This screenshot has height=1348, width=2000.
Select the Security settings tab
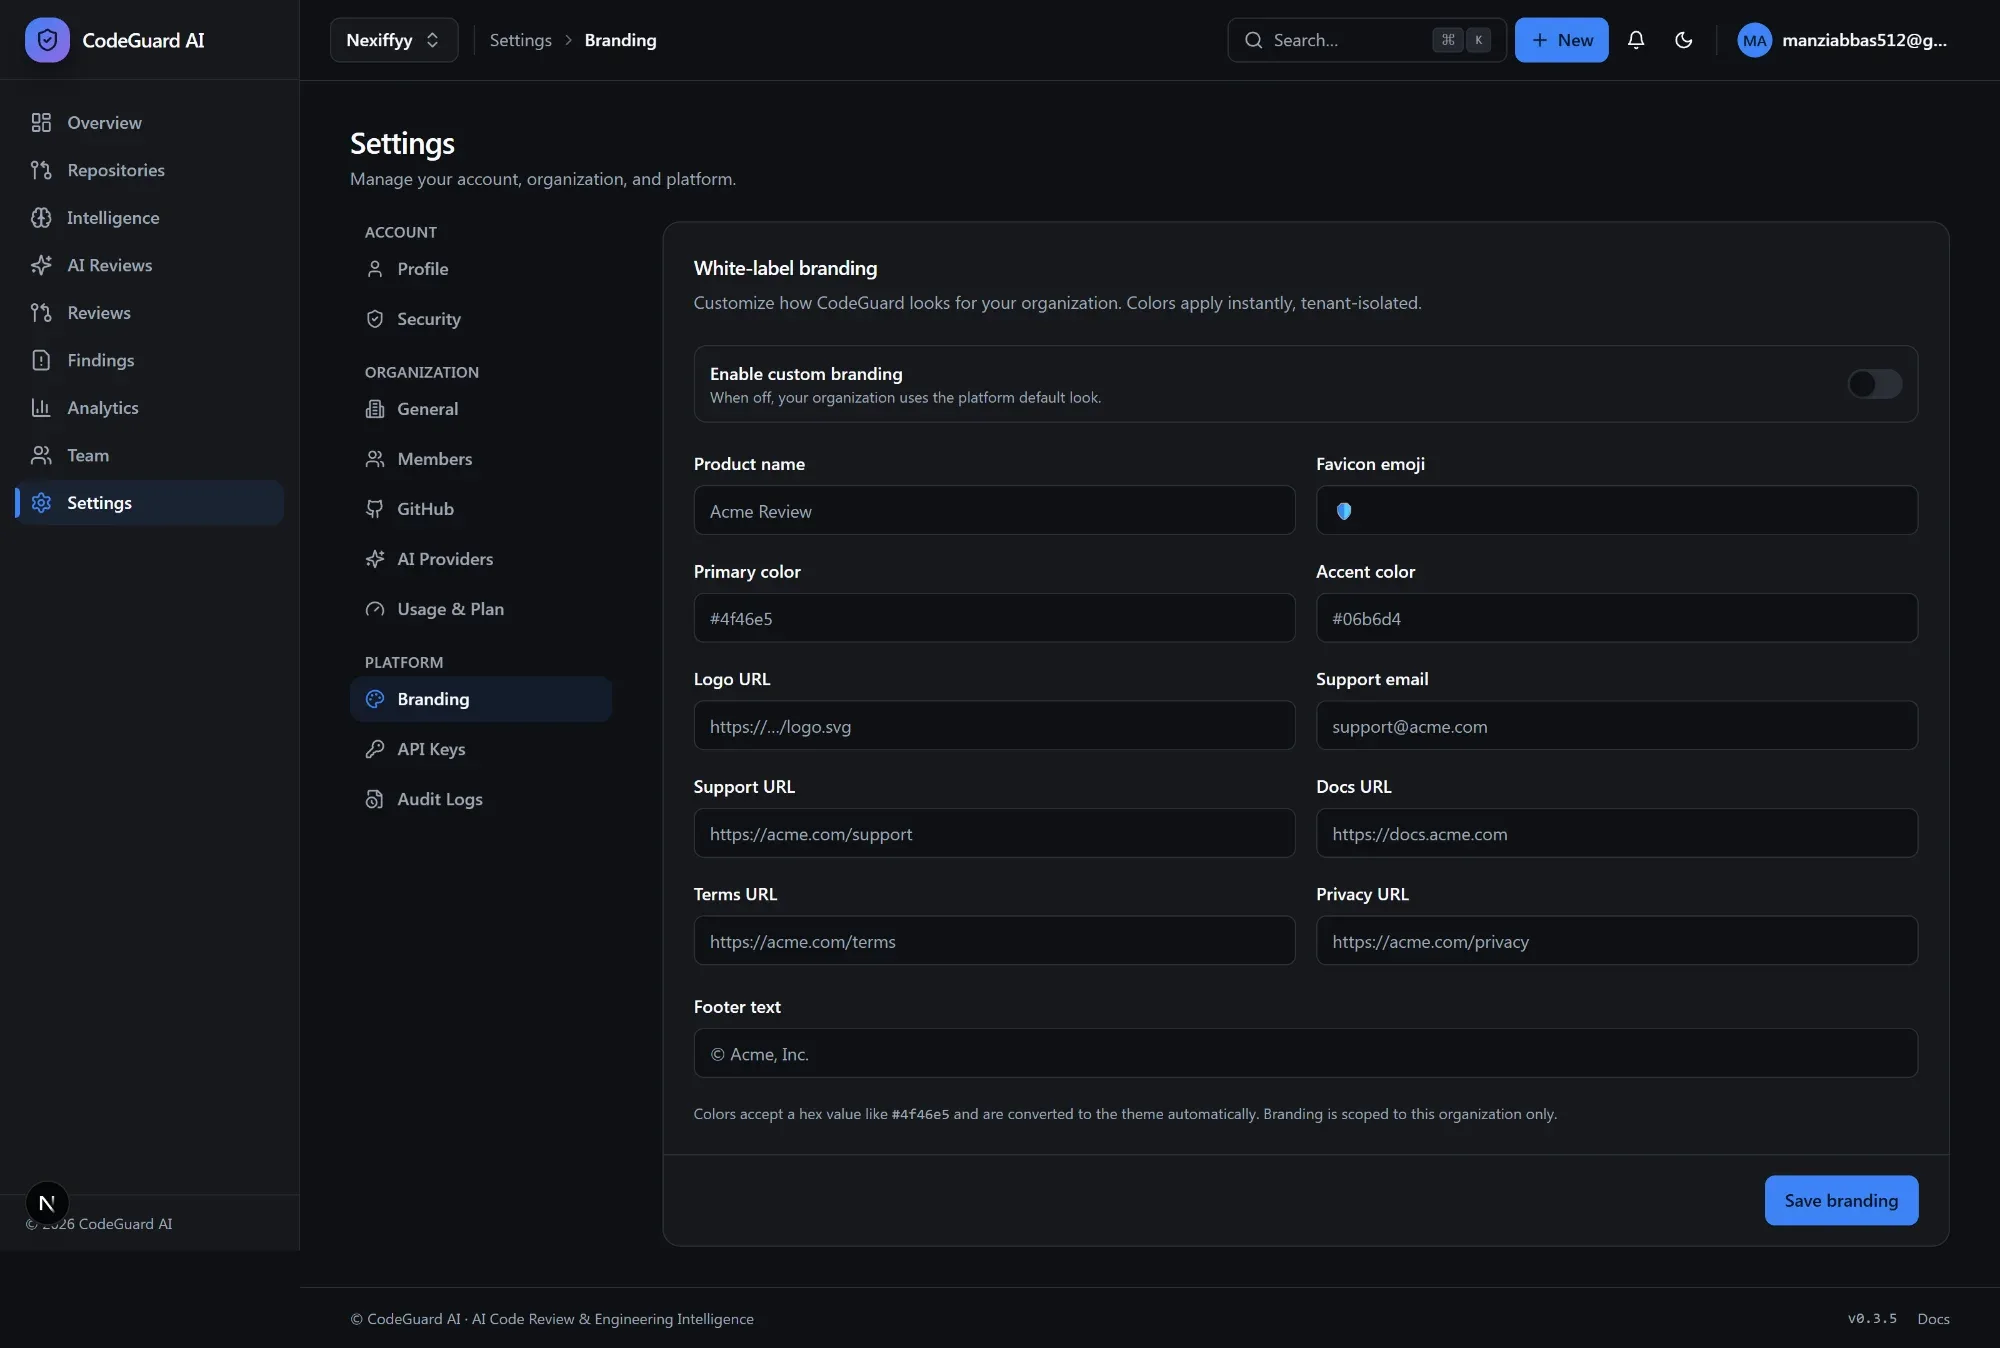coord(481,319)
